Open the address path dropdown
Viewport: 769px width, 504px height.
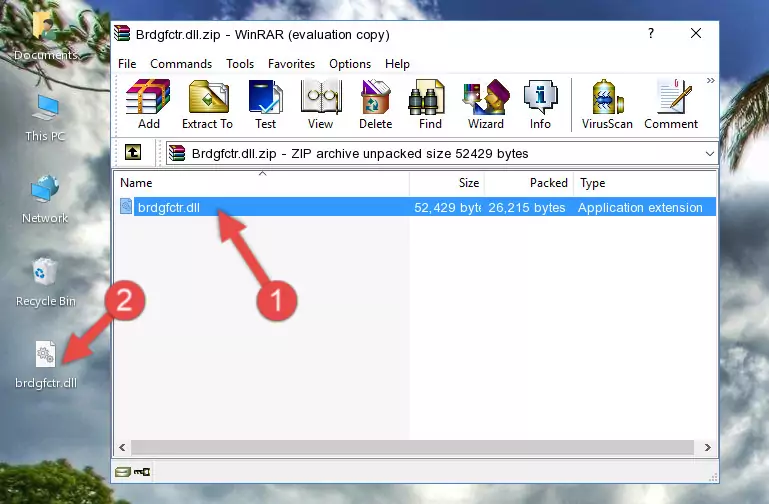click(x=709, y=153)
